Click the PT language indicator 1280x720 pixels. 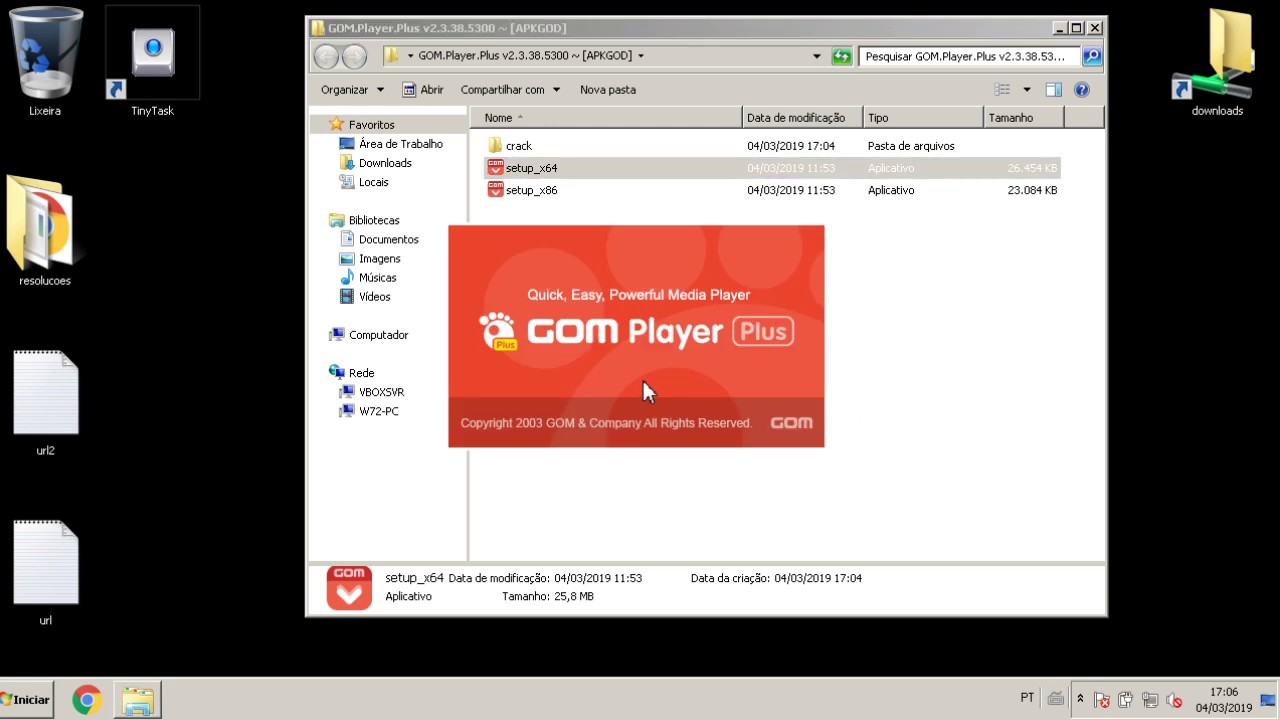1027,698
